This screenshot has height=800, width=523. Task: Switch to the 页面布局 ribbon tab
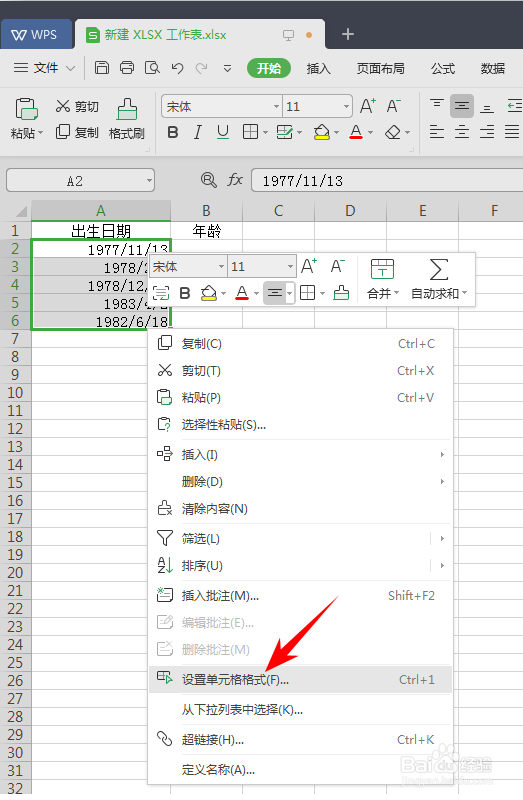tap(380, 68)
